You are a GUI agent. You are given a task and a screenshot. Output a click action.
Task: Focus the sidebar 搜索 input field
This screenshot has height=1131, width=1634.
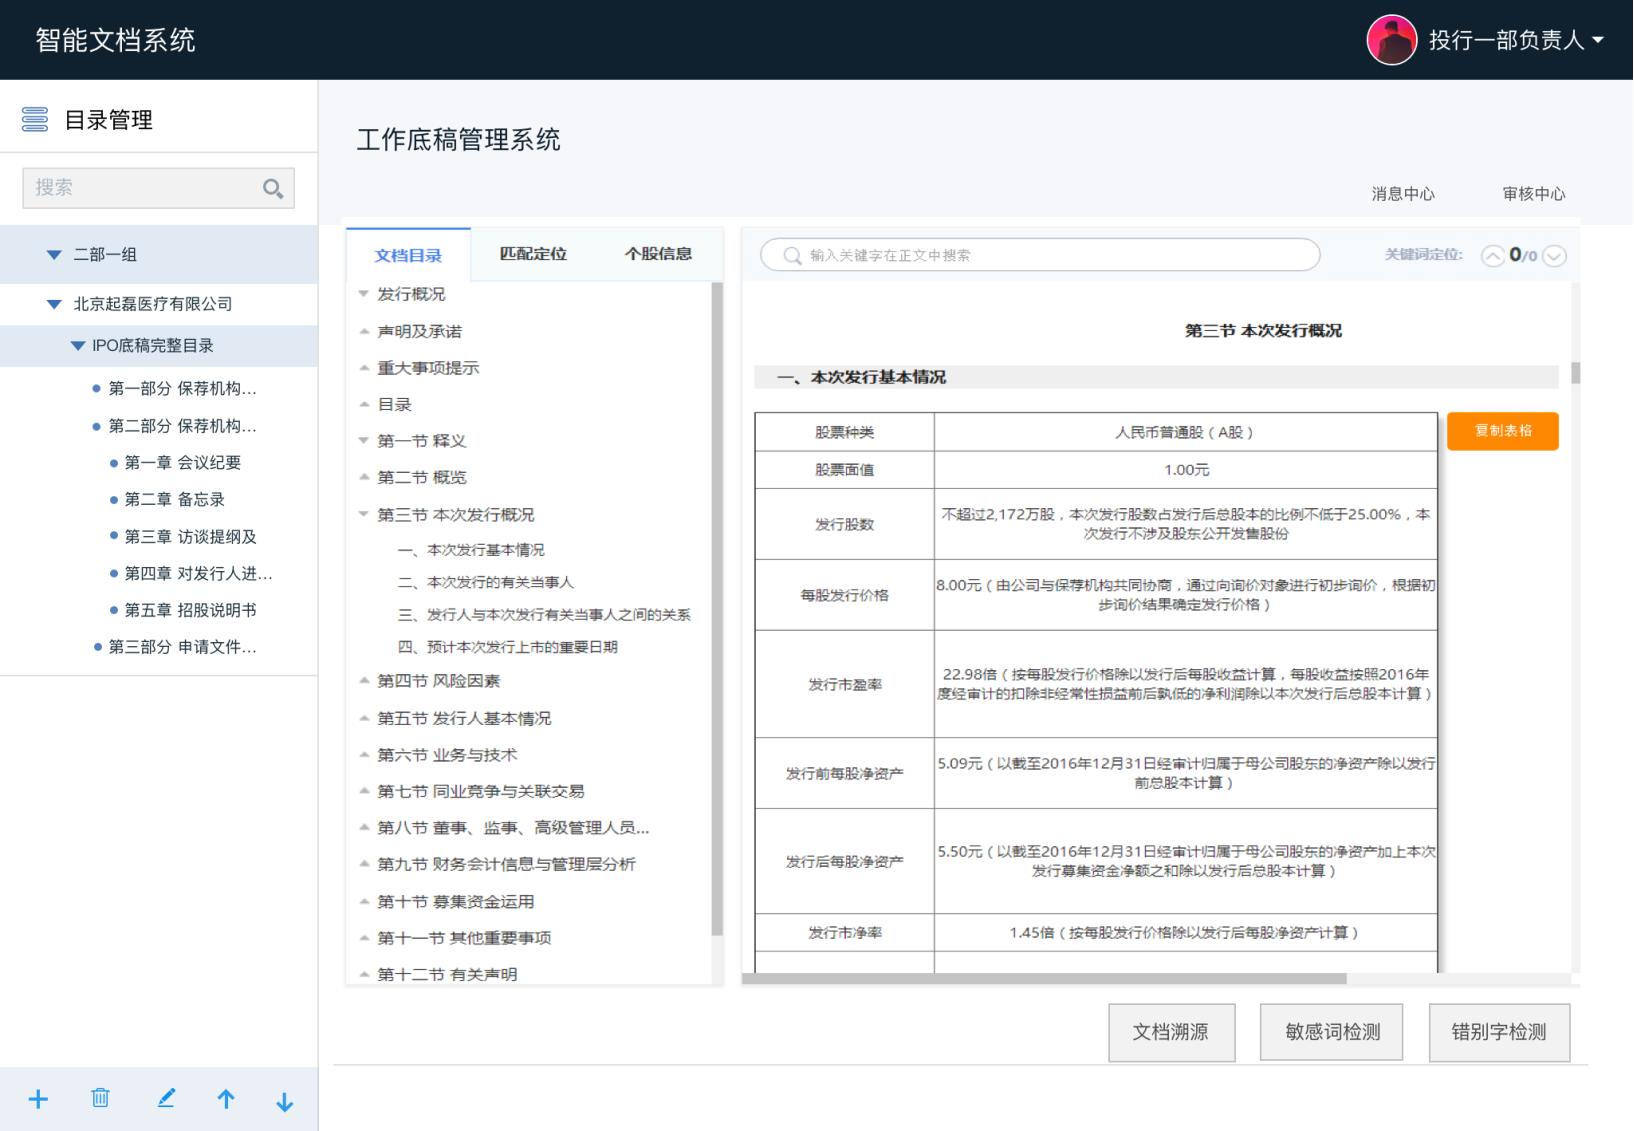(x=158, y=188)
